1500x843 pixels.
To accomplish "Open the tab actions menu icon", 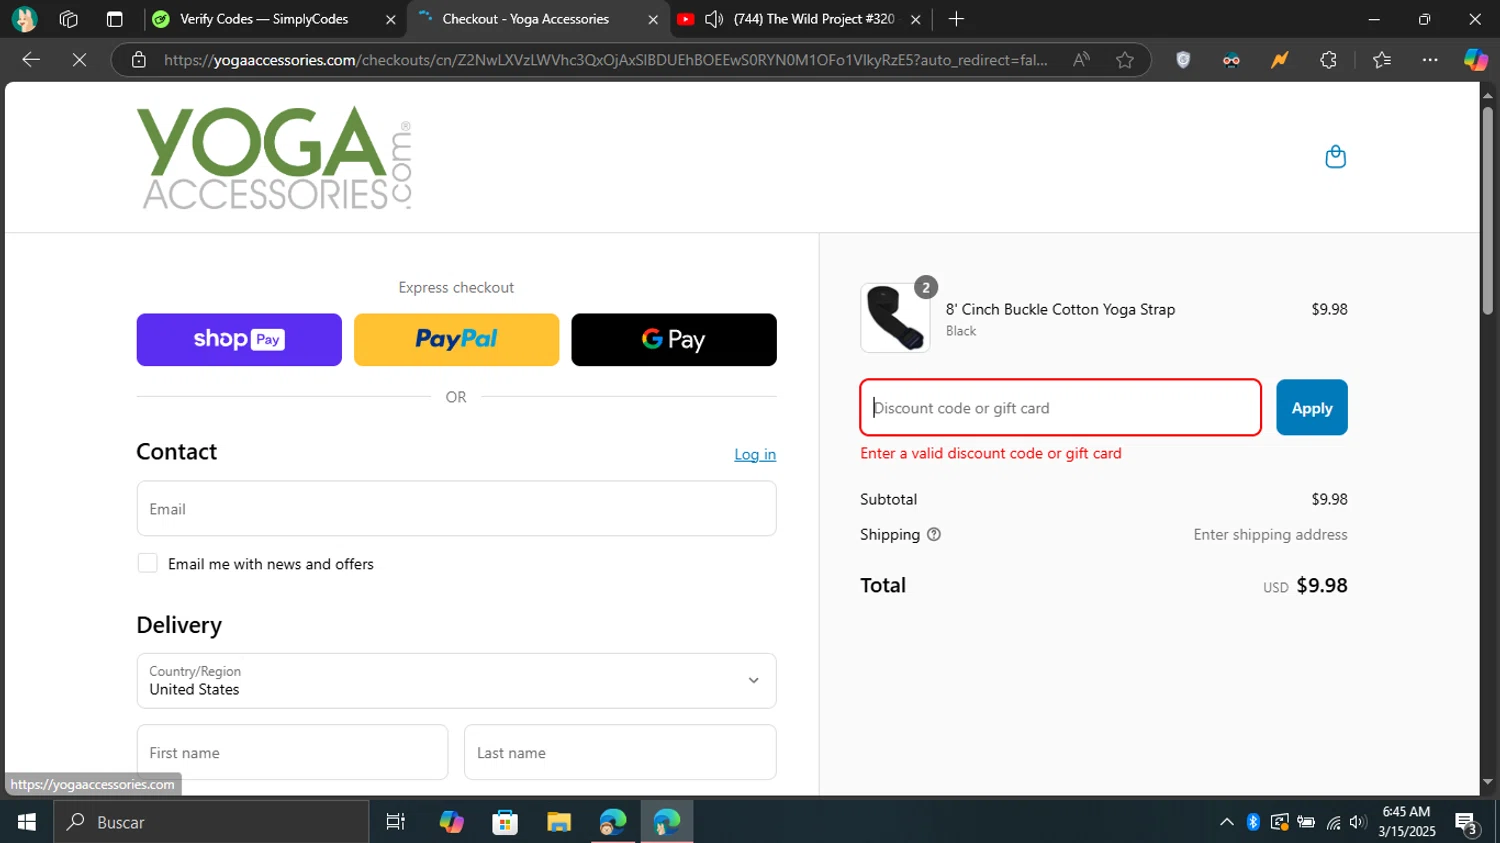I will point(114,19).
